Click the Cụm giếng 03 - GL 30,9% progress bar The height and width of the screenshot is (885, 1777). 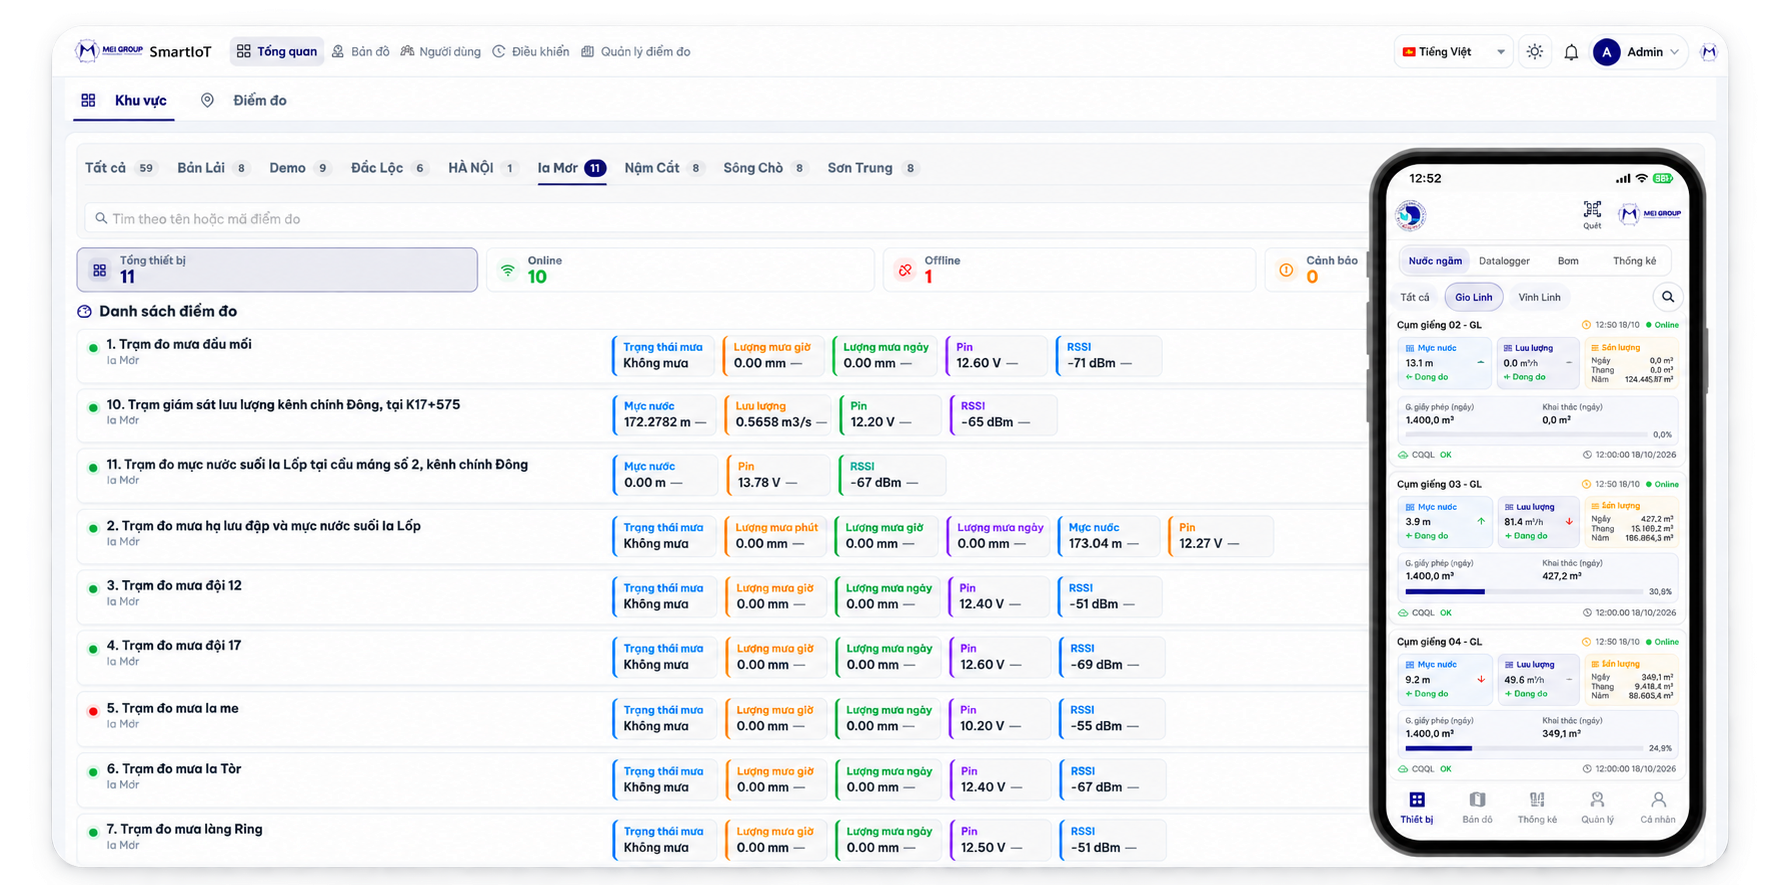point(1524,592)
